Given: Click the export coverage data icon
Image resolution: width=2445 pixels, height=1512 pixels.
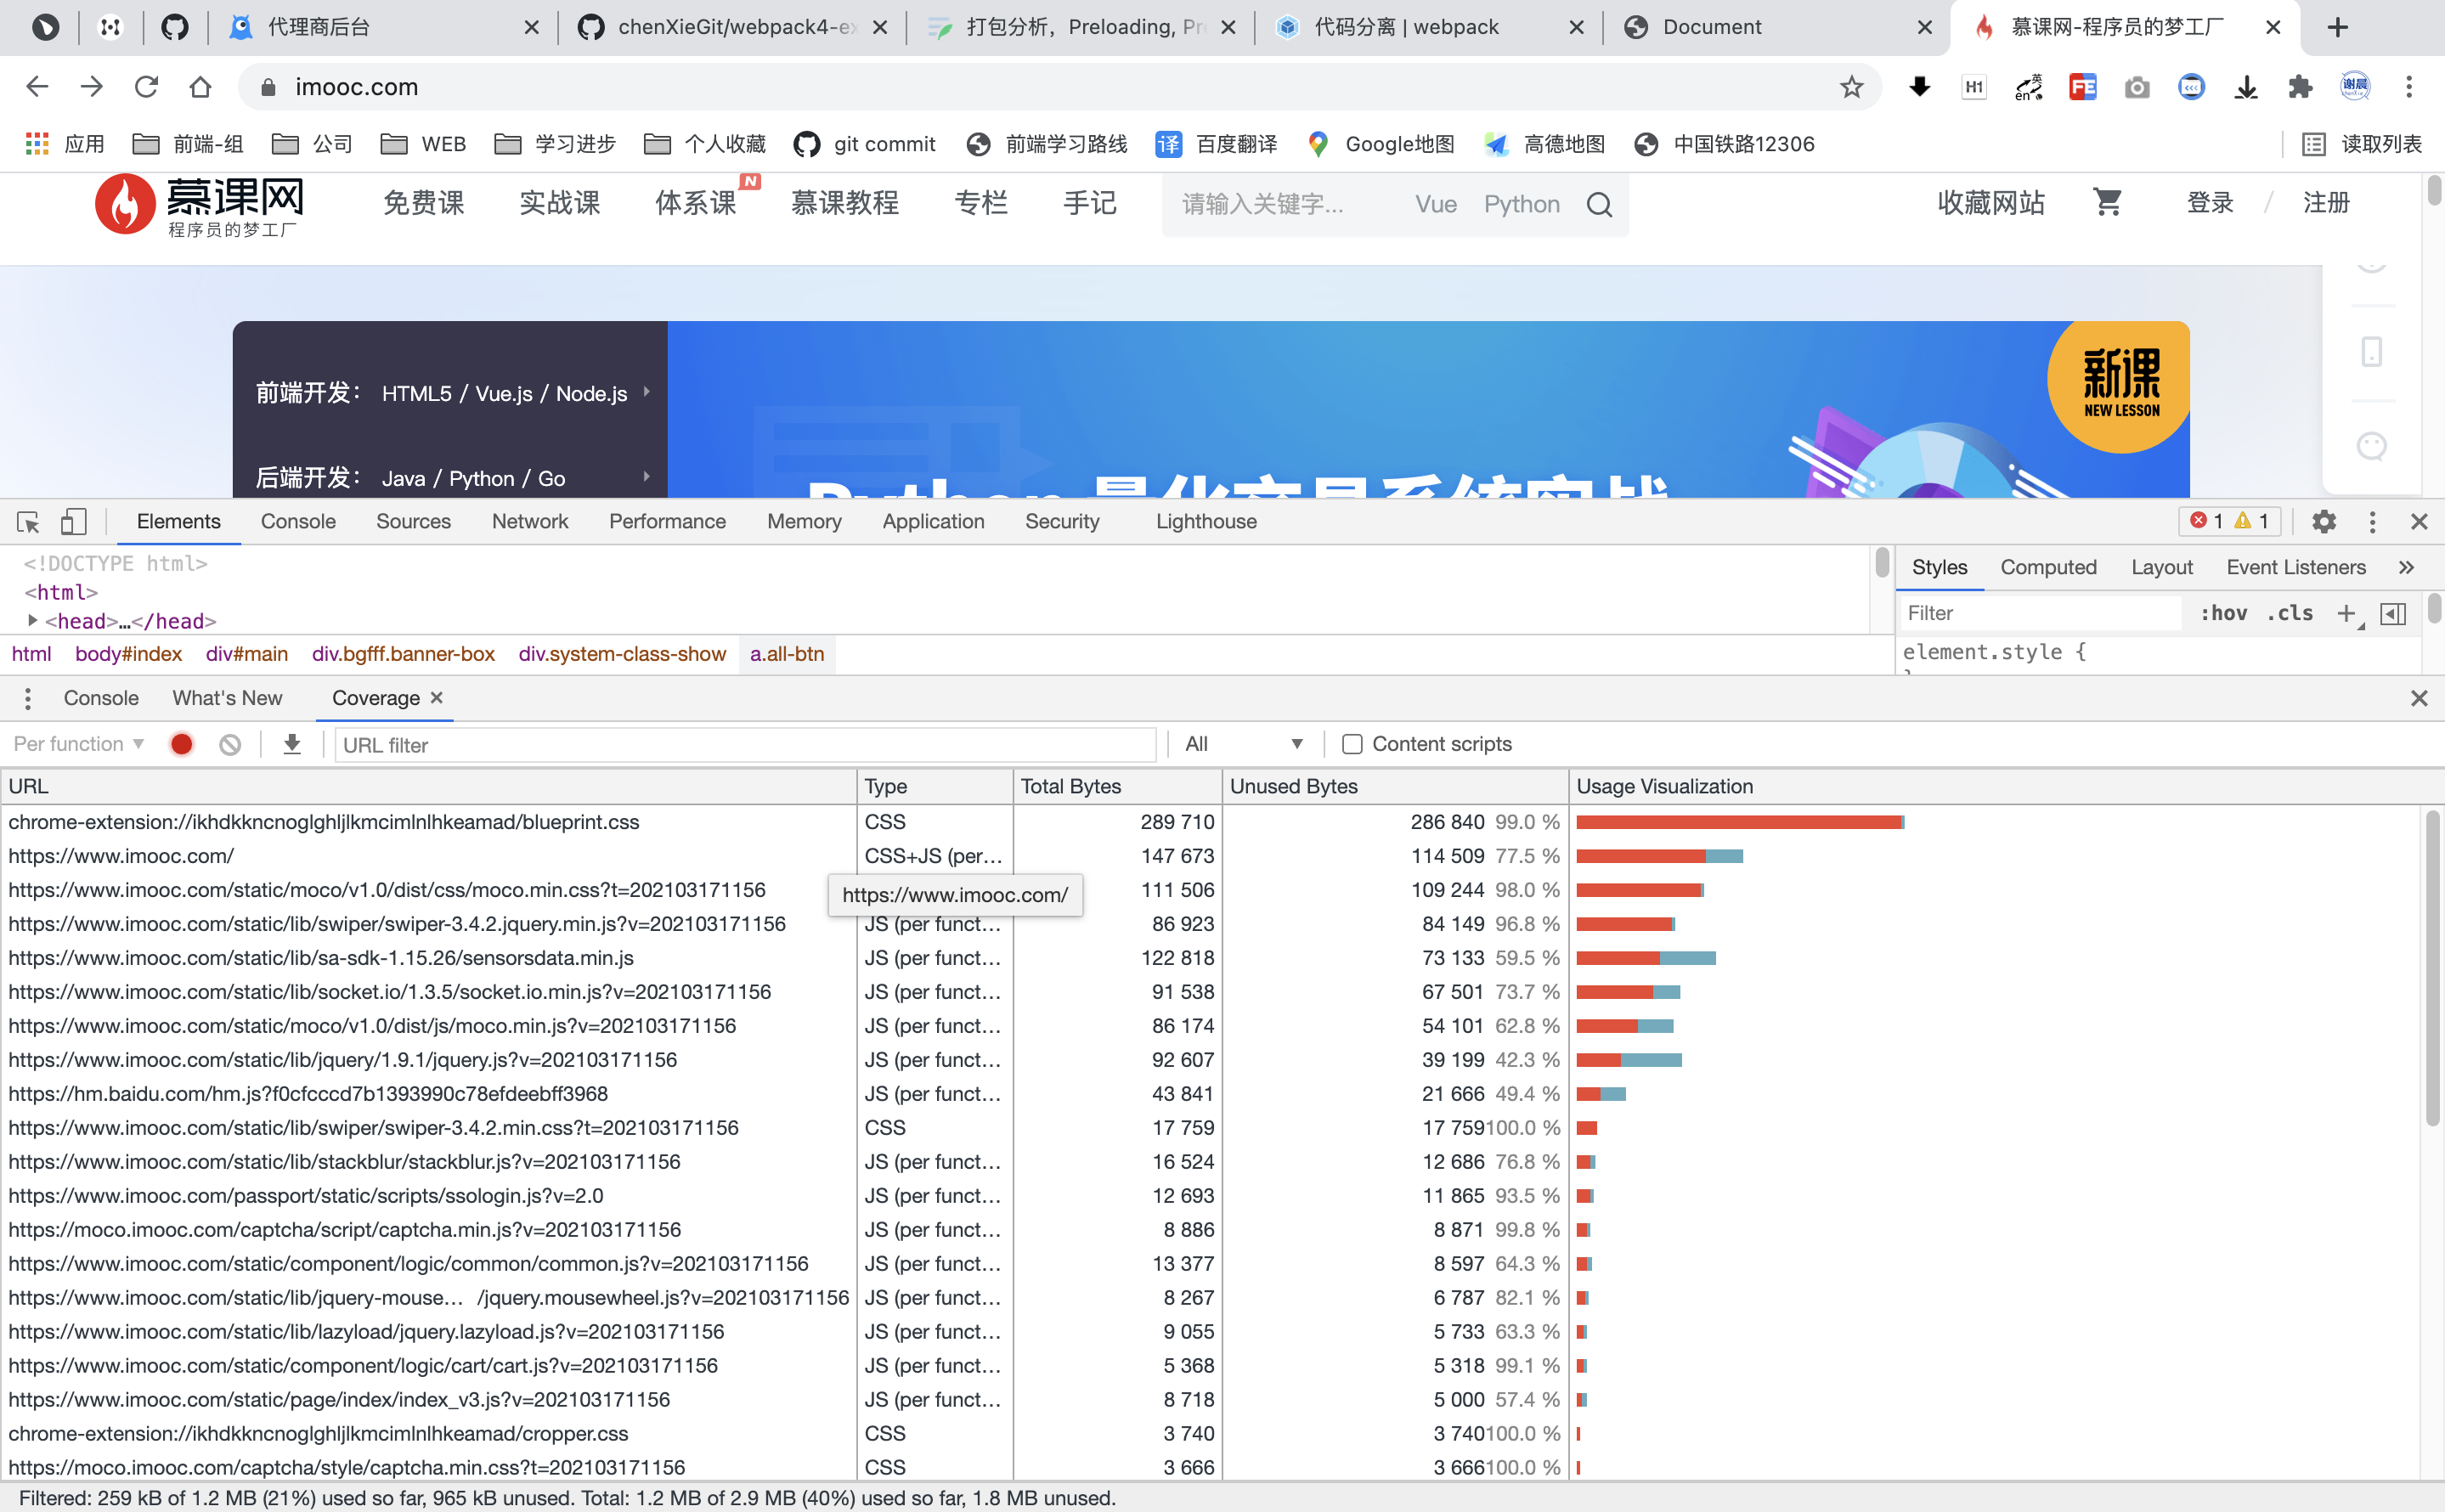Looking at the screenshot, I should click(291, 746).
